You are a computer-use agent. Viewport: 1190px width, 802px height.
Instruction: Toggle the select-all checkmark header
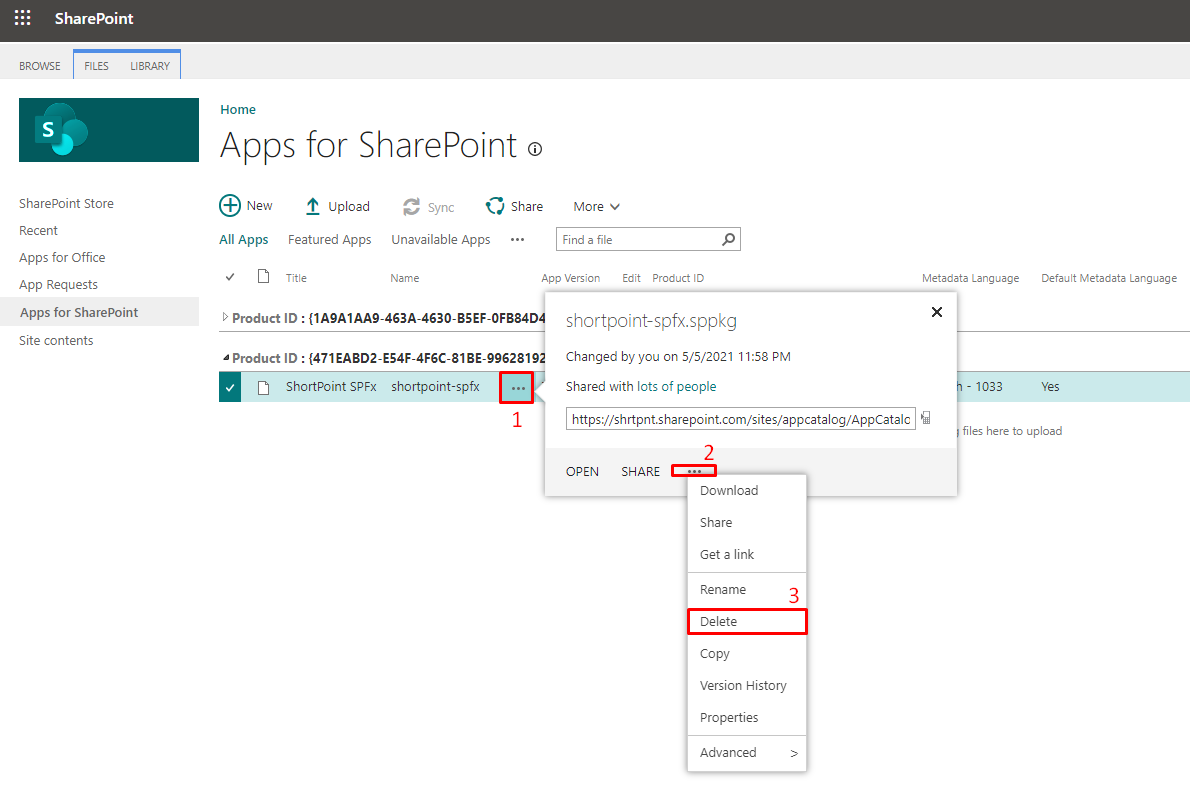coord(230,277)
